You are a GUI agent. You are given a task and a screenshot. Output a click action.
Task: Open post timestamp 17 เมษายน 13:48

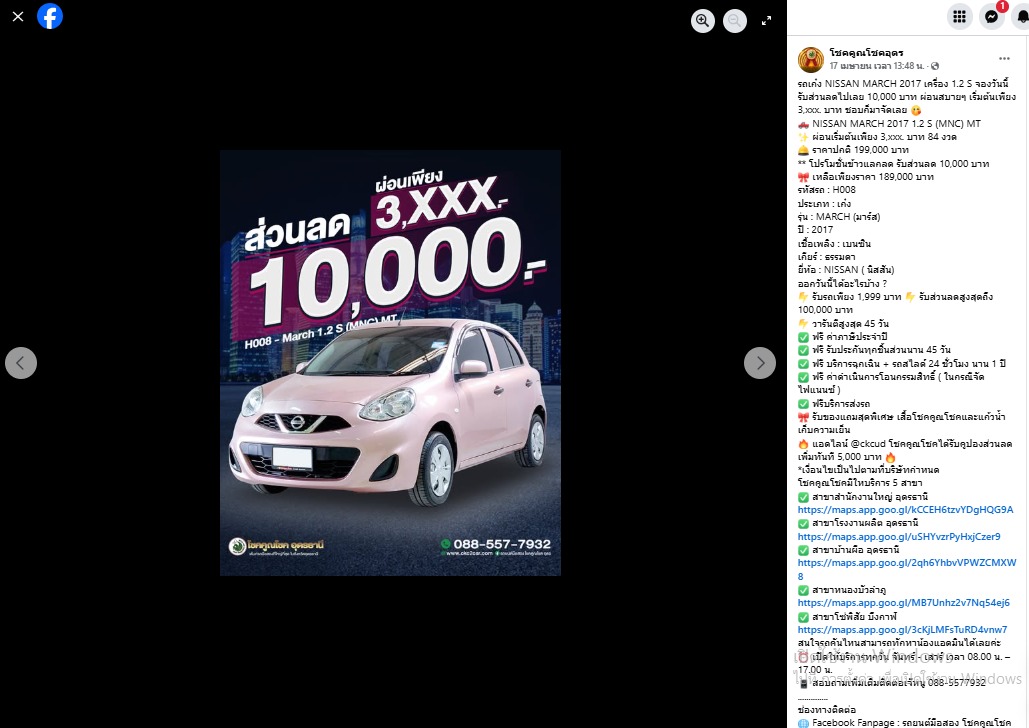click(877, 66)
